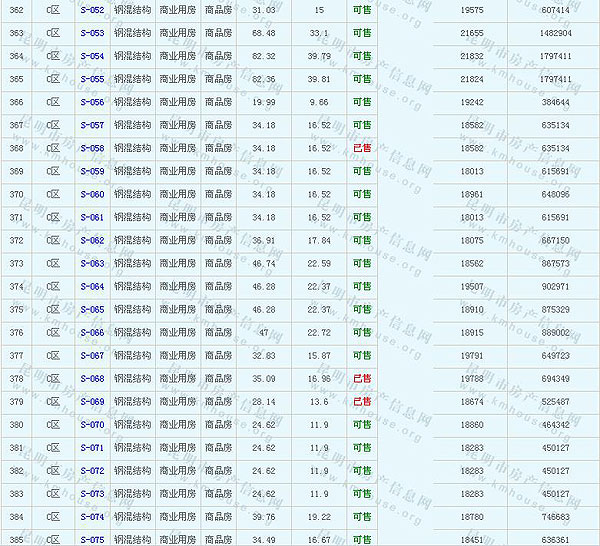The height and width of the screenshot is (546, 600).
Task: Open unit link S-070
Action: [x=92, y=425]
